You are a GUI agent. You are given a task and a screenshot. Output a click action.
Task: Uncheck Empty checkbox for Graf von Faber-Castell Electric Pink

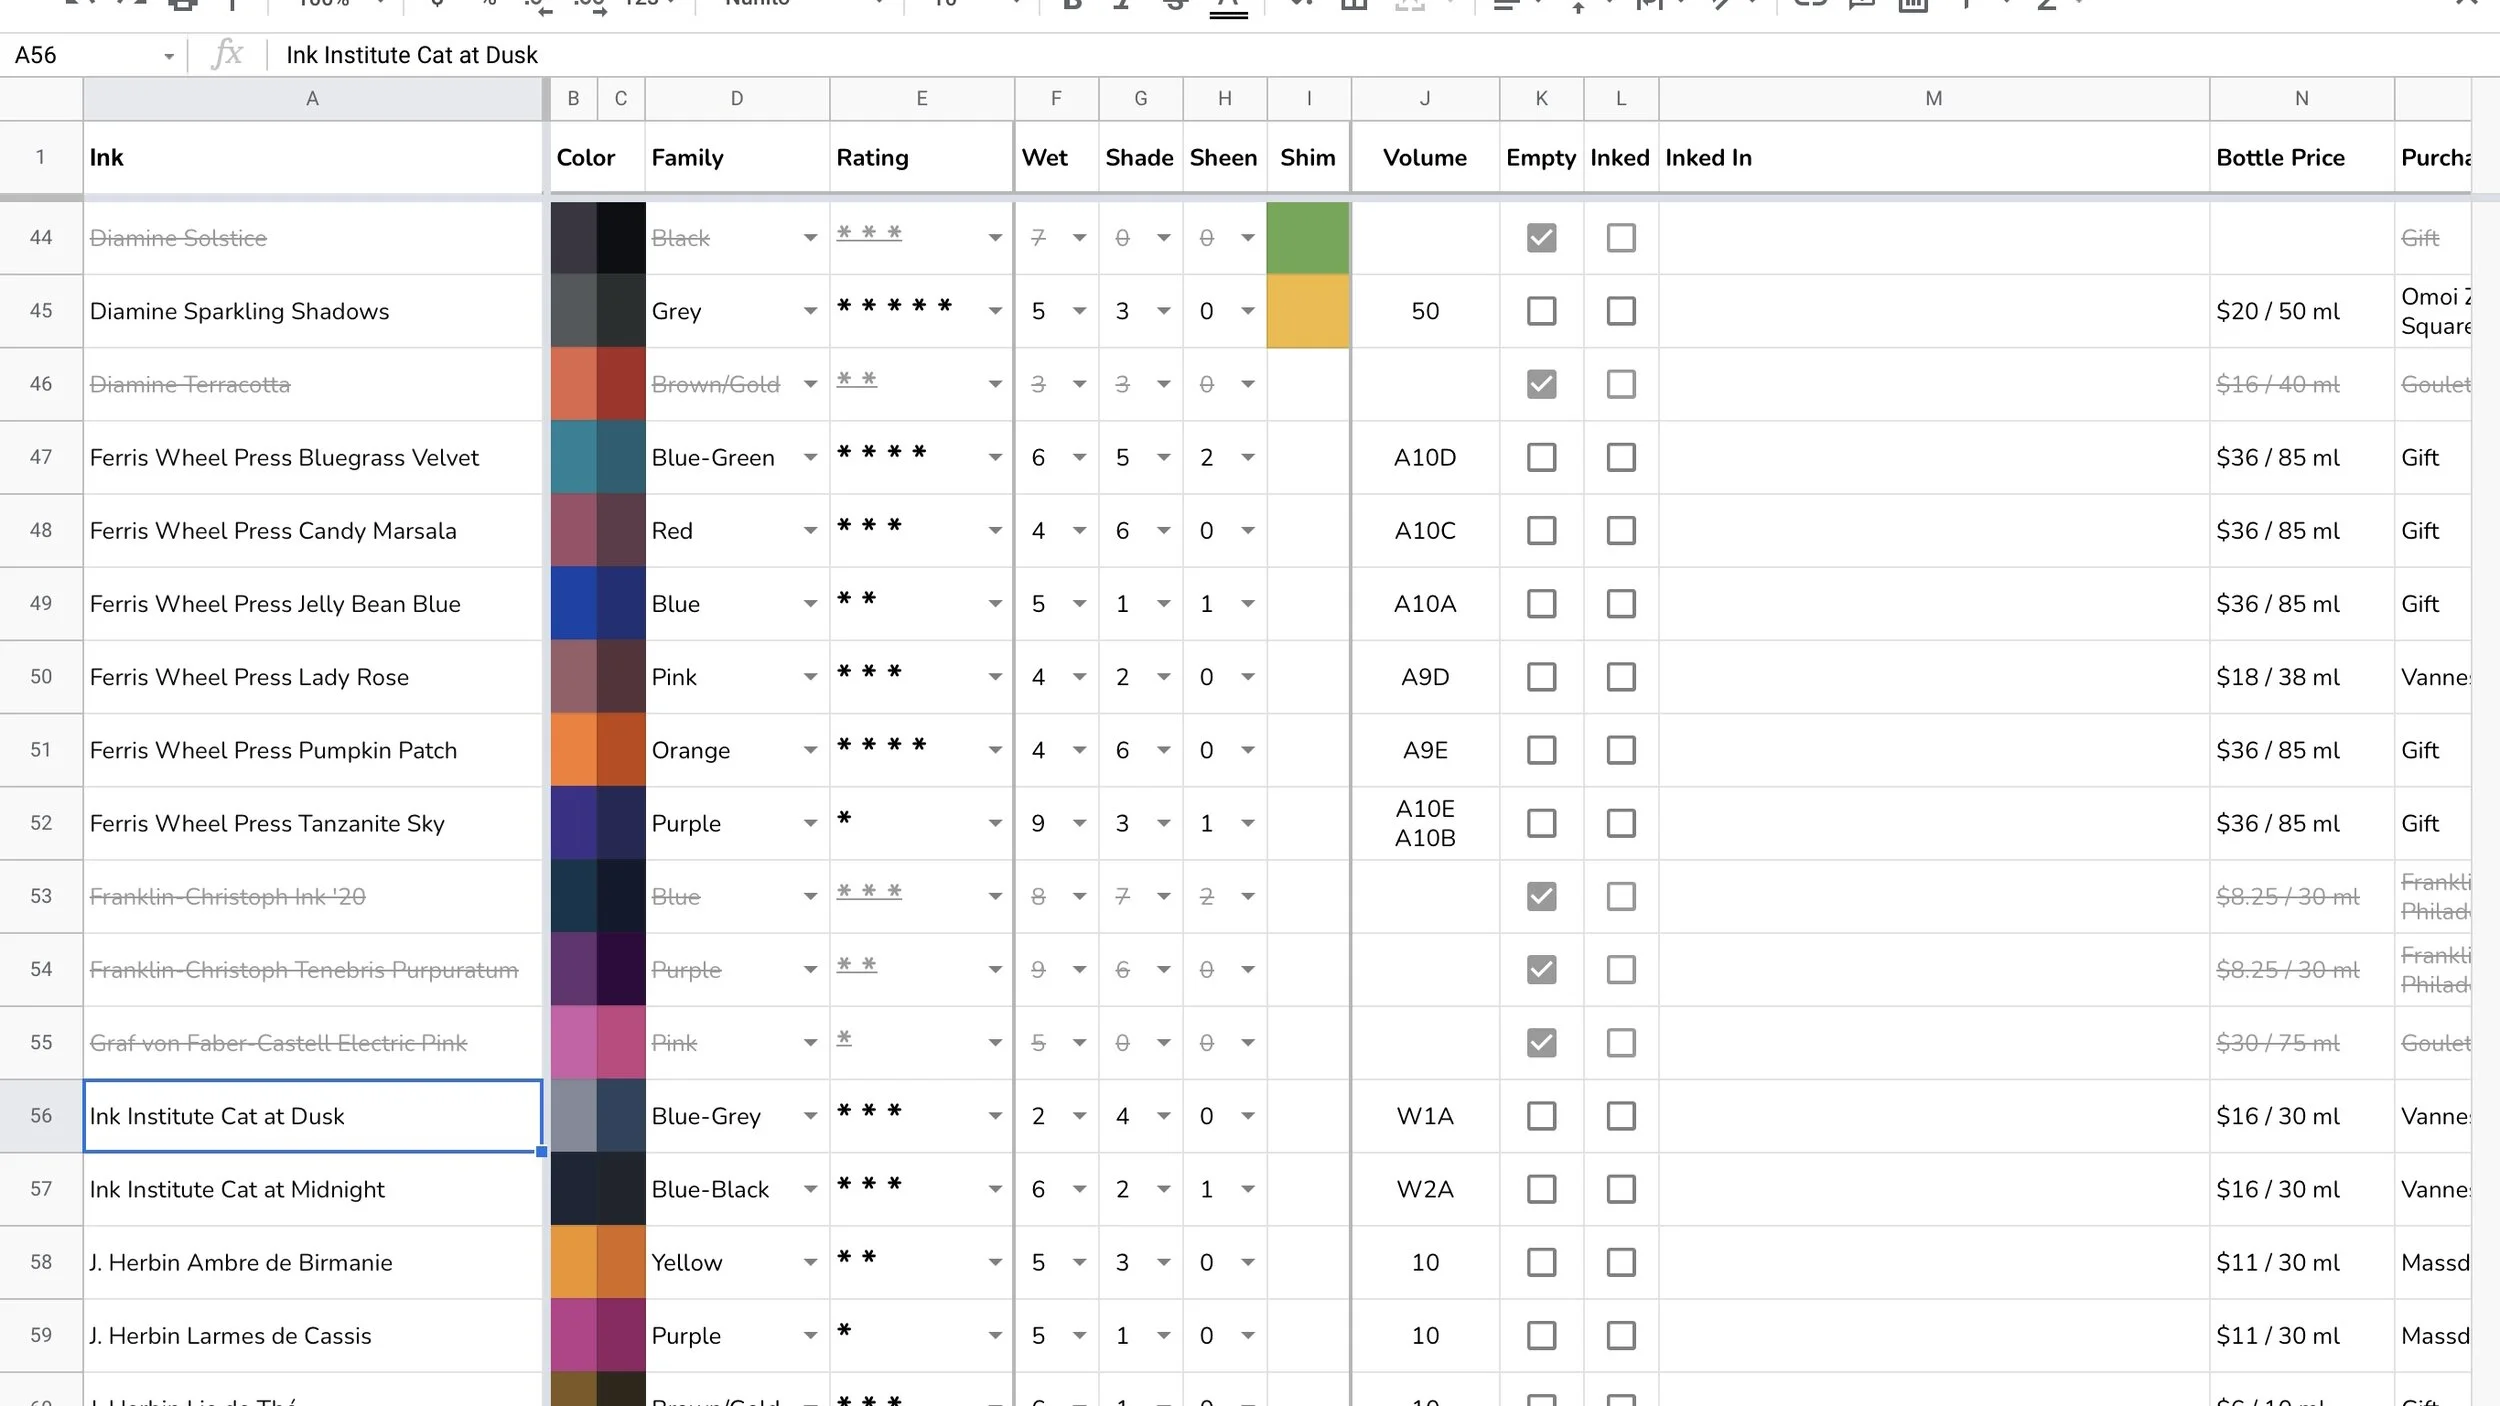click(1541, 1043)
